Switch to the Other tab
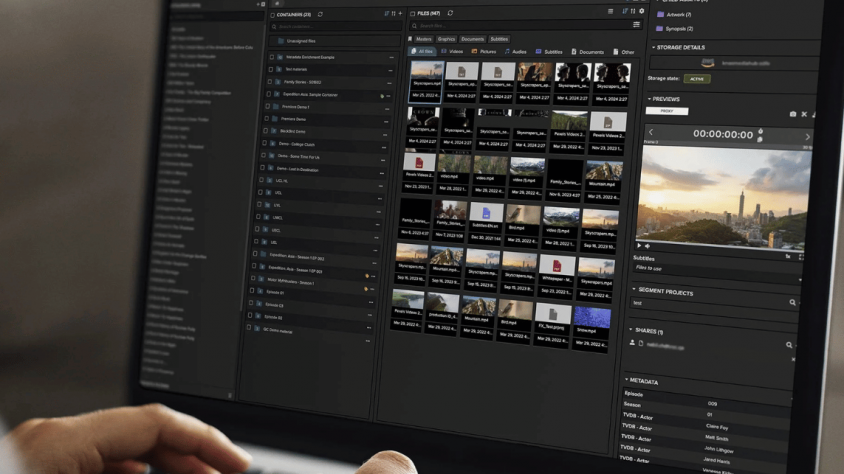The height and width of the screenshot is (474, 844). click(x=624, y=52)
